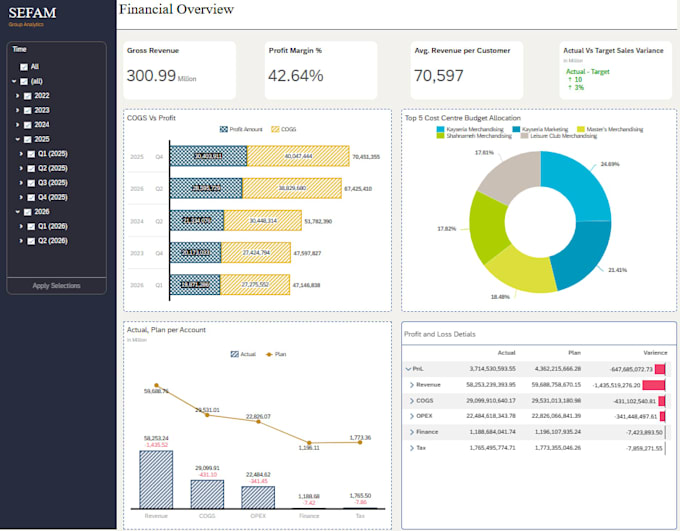This screenshot has height=531, width=680.
Task: Click the 'Top 5 Cost Centre Budget Allocation' title
Action: pos(463,118)
